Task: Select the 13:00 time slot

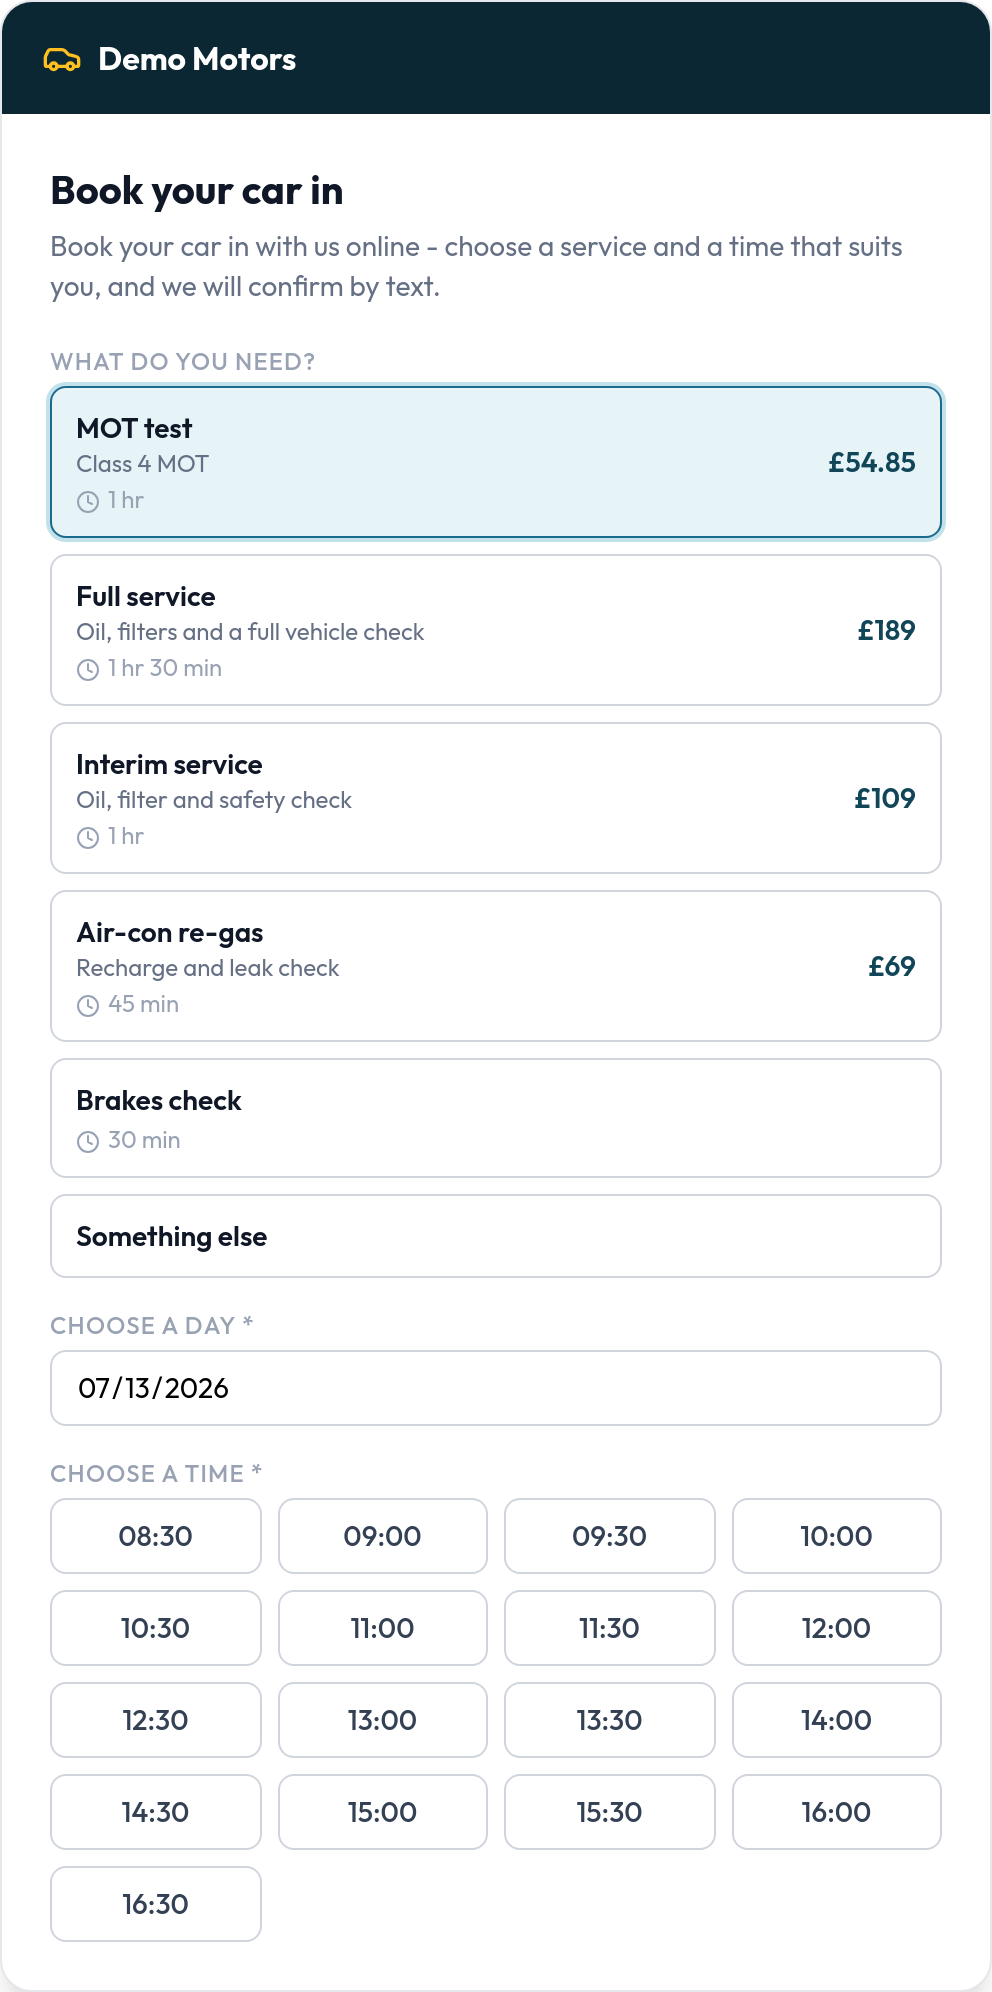Action: (383, 1720)
